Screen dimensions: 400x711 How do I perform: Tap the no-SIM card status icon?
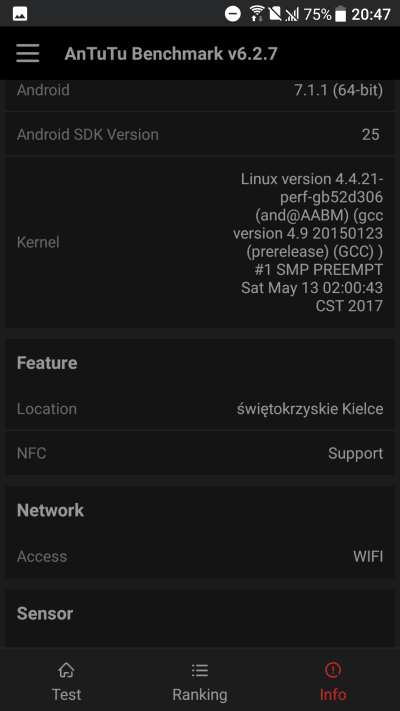click(x=275, y=14)
